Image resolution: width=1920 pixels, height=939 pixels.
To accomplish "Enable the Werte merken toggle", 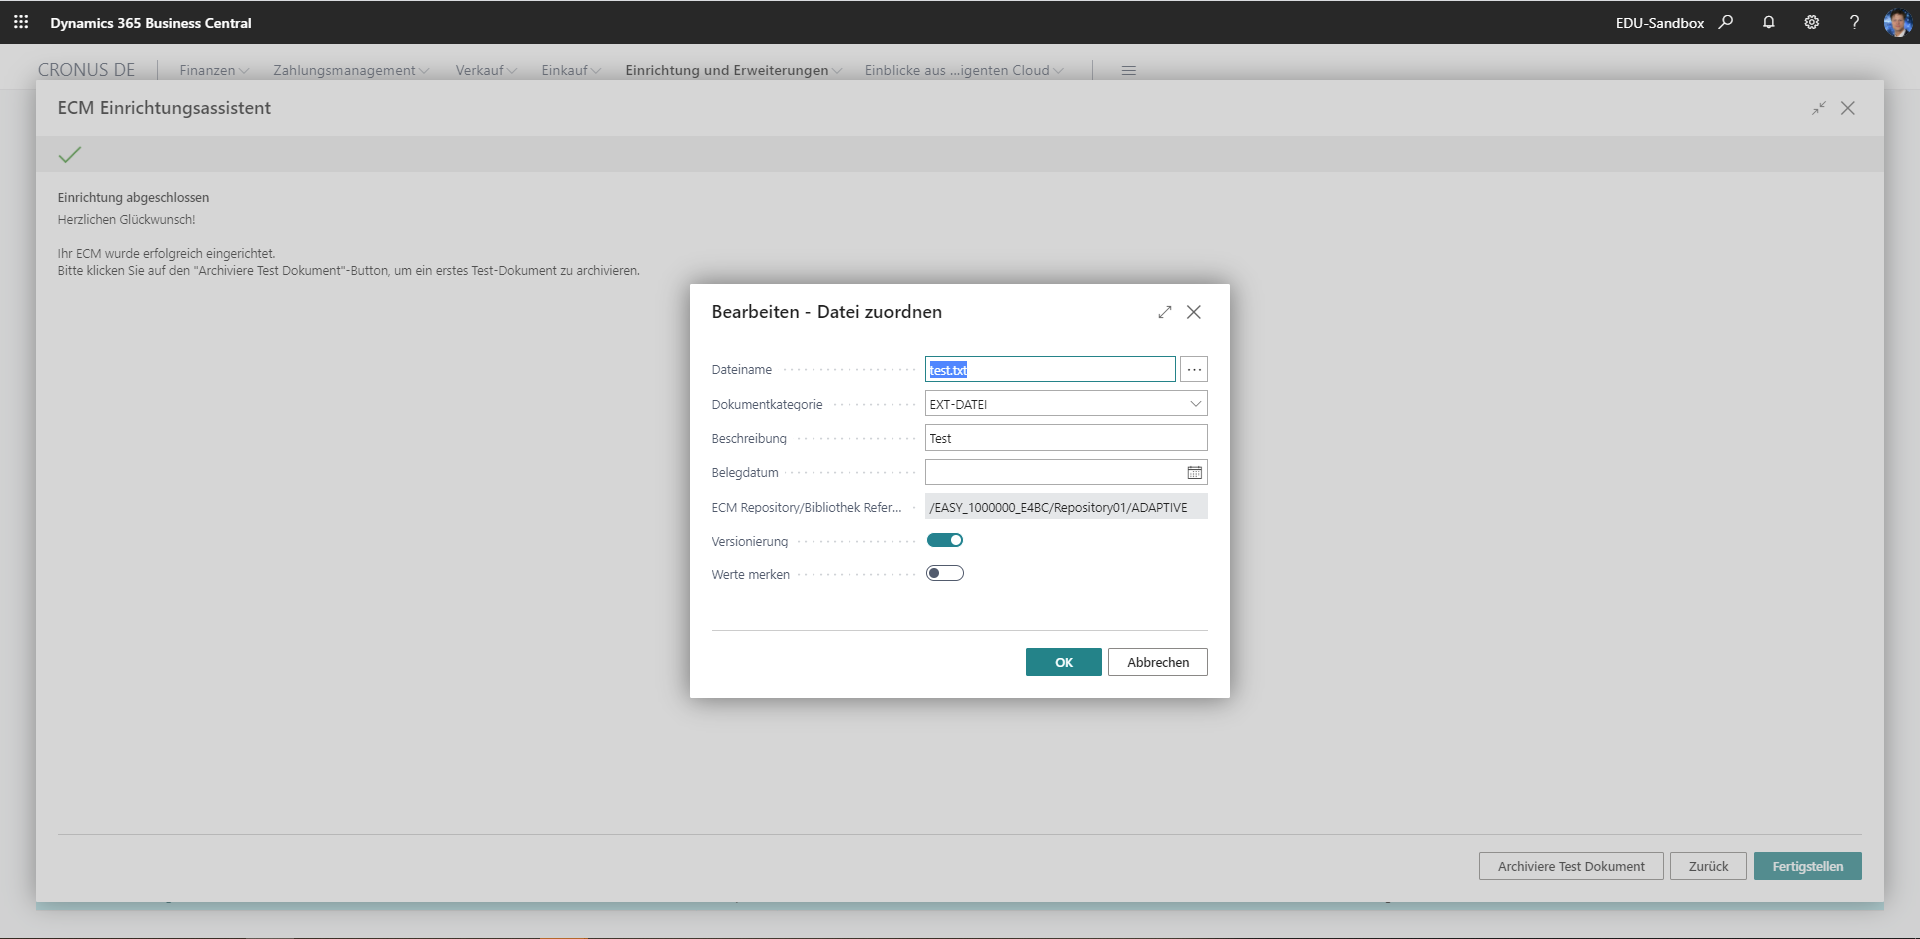I will point(945,573).
